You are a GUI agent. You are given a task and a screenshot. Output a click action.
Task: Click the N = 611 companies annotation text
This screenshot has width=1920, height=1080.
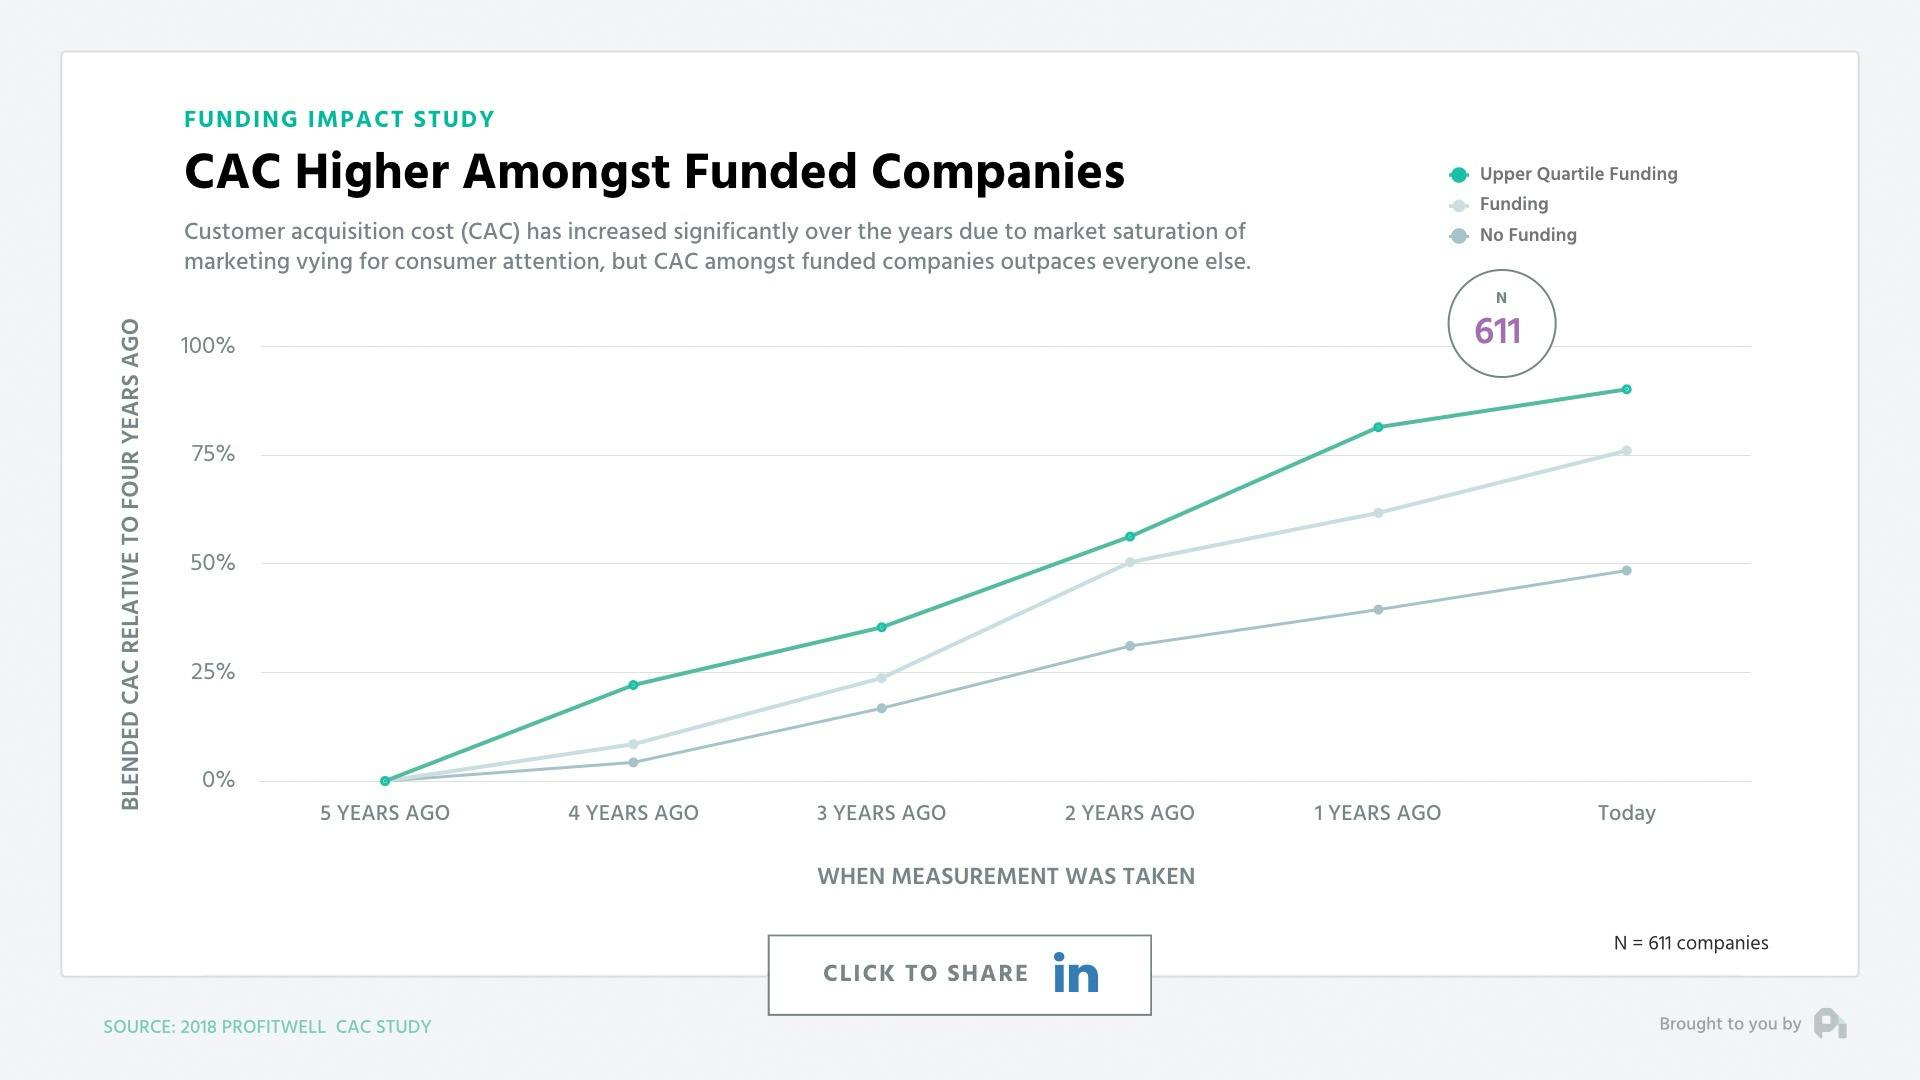pyautogui.click(x=1691, y=942)
